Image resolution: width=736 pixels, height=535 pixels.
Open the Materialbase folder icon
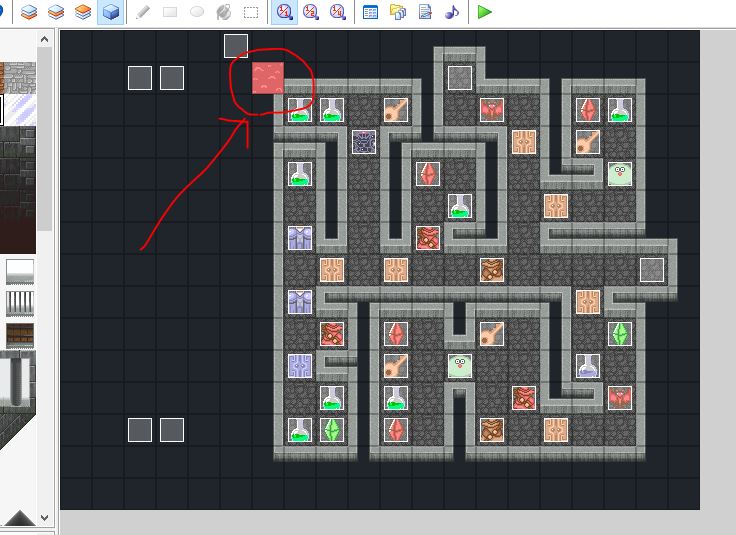pyautogui.click(x=398, y=12)
